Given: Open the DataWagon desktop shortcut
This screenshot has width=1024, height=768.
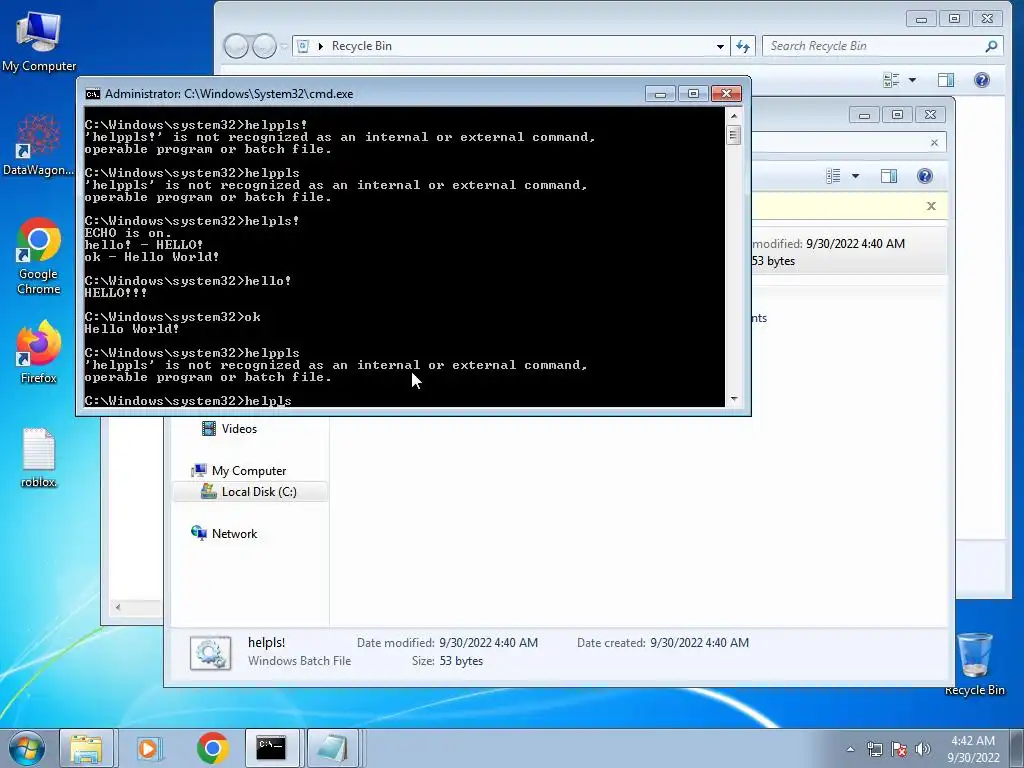Looking at the screenshot, I should coord(39,145).
